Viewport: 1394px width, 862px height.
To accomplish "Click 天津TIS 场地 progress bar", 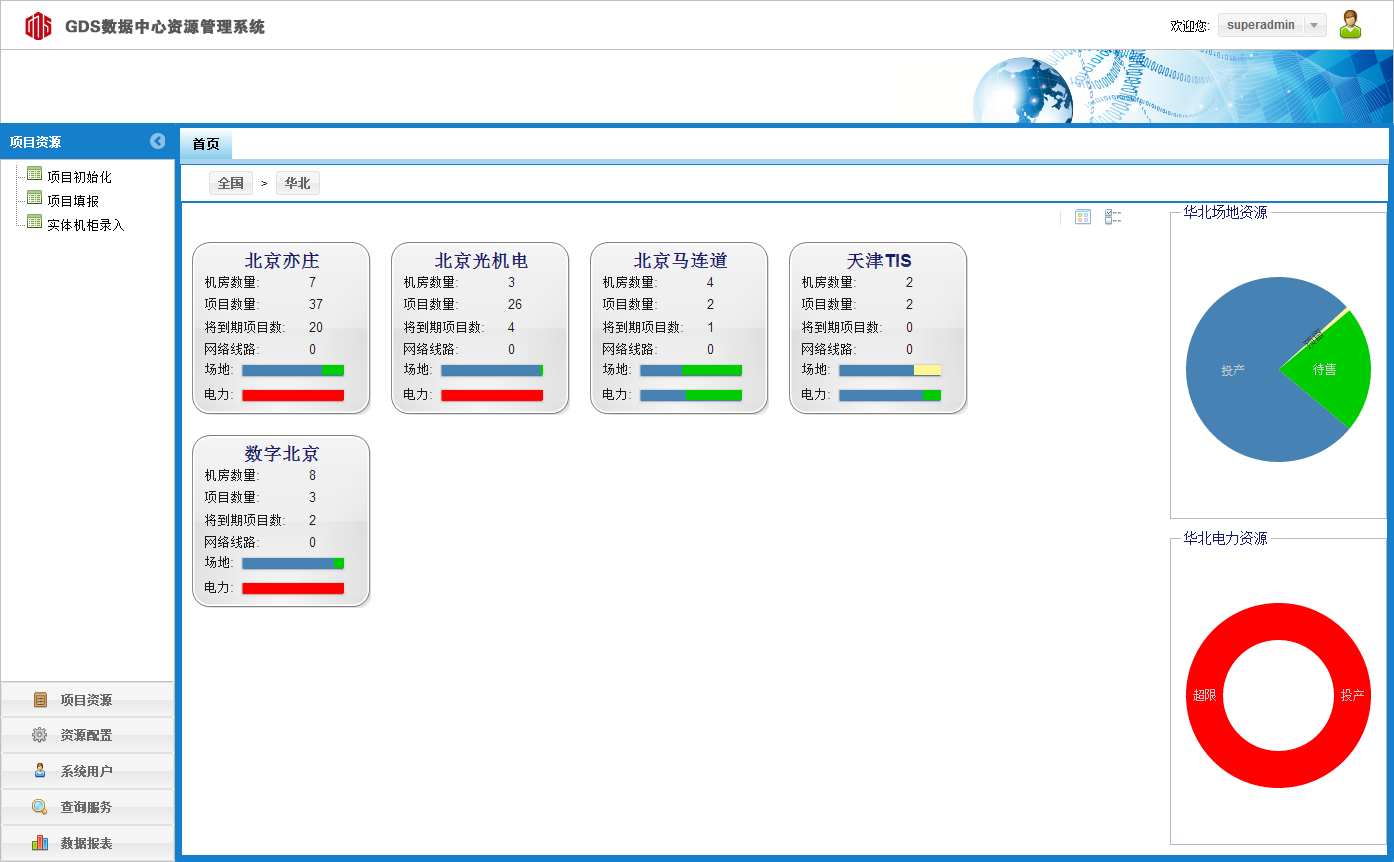I will click(889, 370).
